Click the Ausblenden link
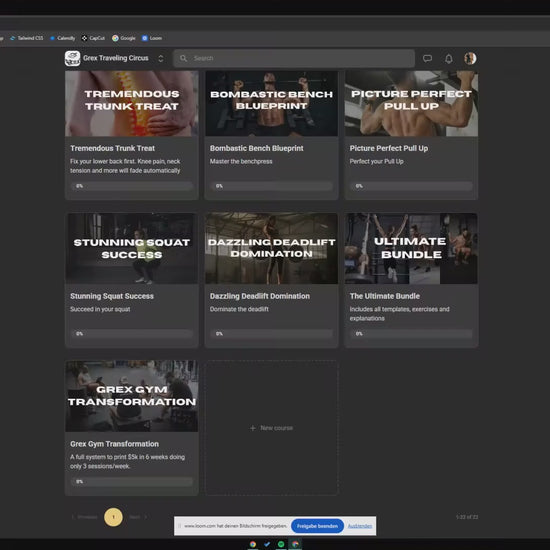The width and height of the screenshot is (550, 550). pyautogui.click(x=360, y=526)
